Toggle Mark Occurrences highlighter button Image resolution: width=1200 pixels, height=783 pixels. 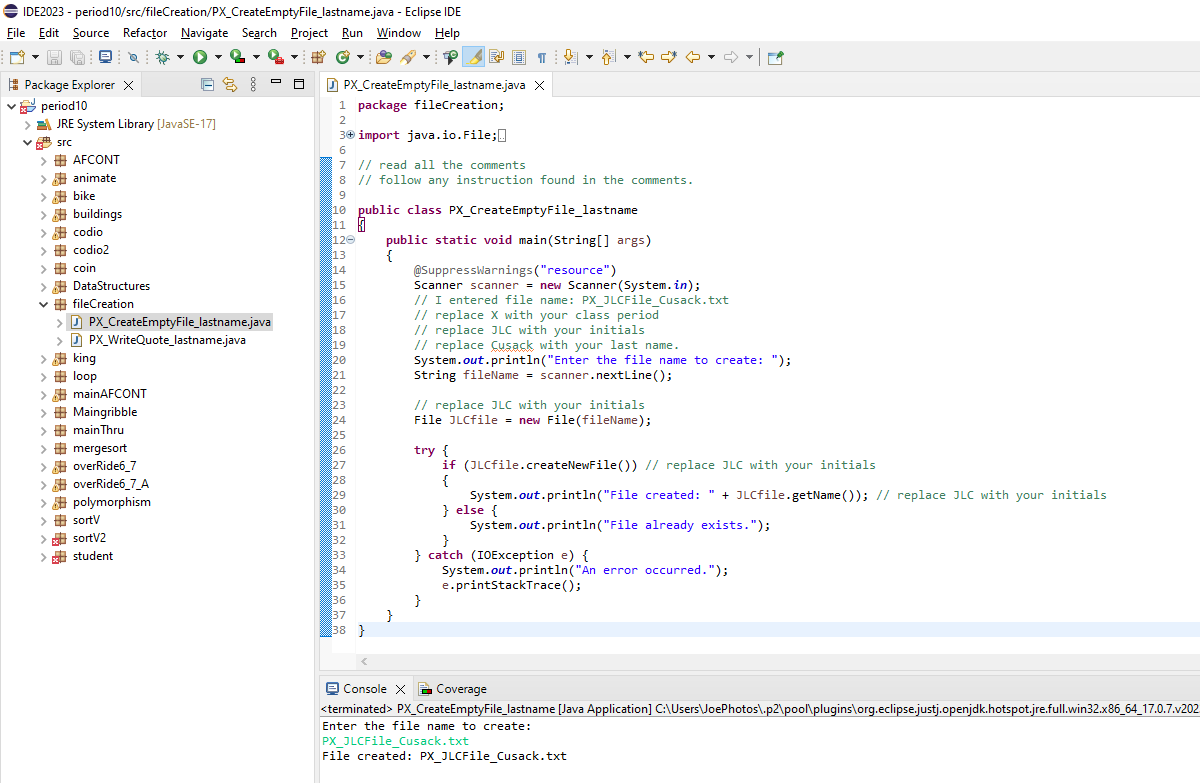(474, 58)
